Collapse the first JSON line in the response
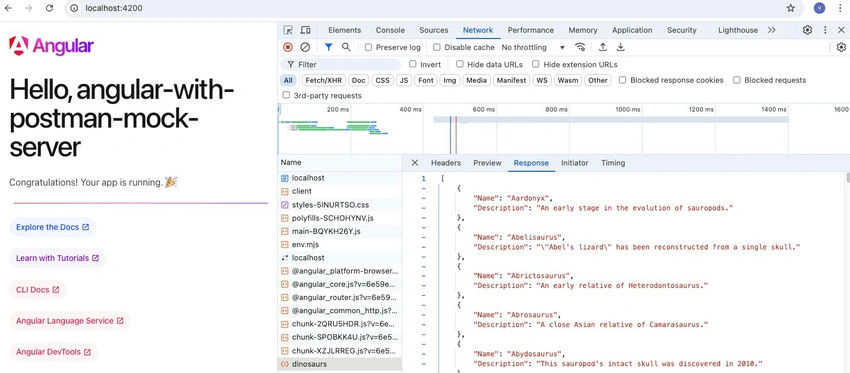 [x=423, y=189]
